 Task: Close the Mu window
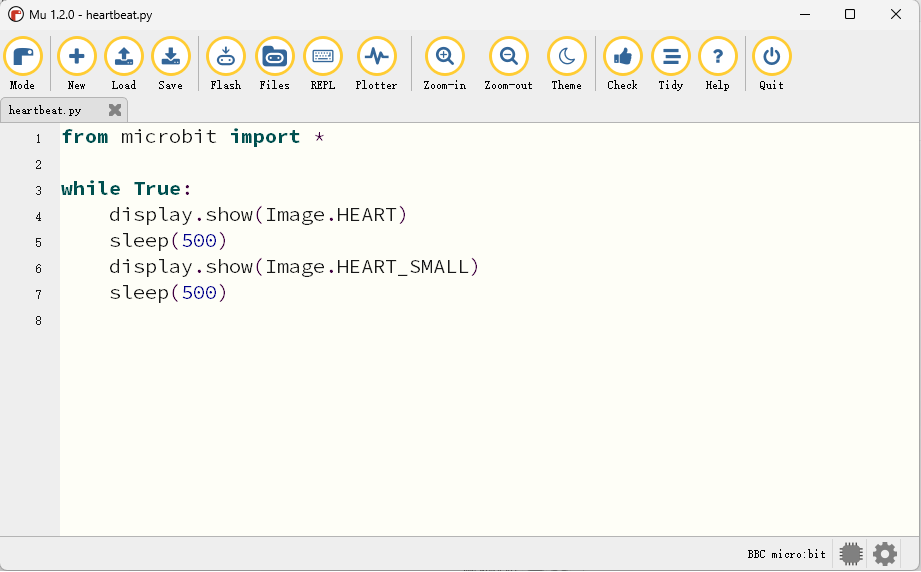[895, 14]
